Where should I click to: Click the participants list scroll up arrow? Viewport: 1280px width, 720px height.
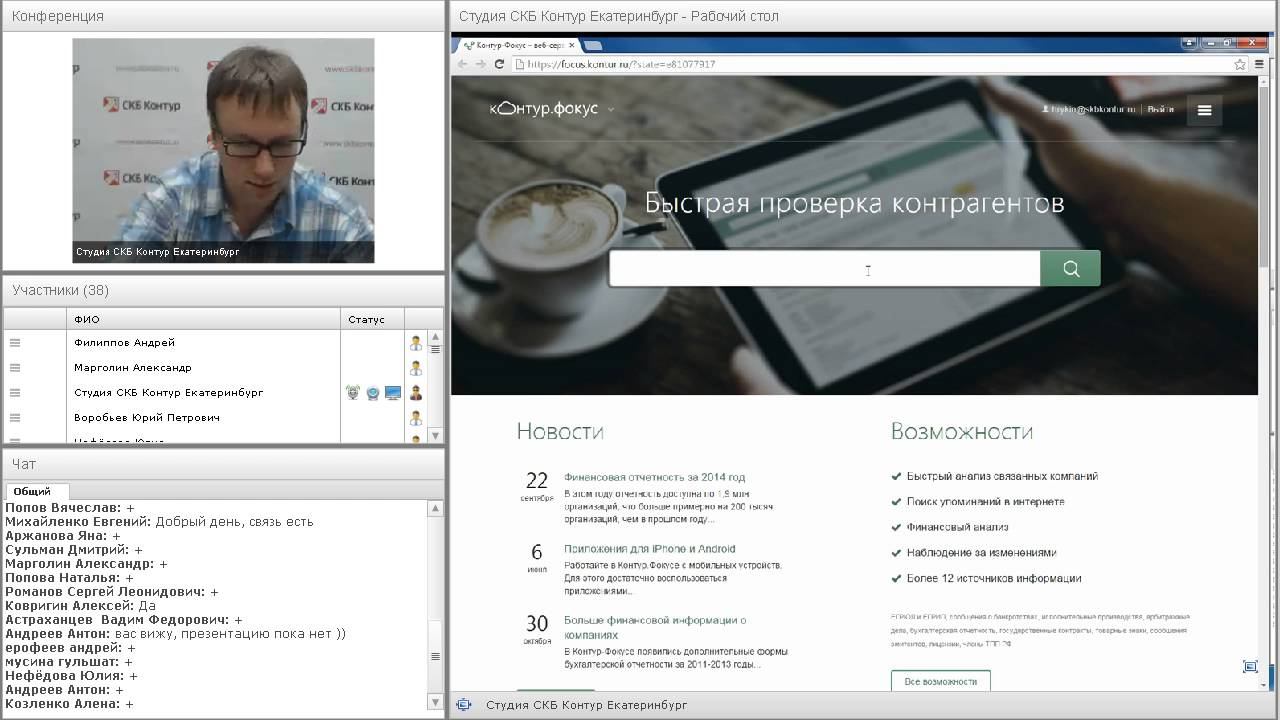(x=435, y=337)
